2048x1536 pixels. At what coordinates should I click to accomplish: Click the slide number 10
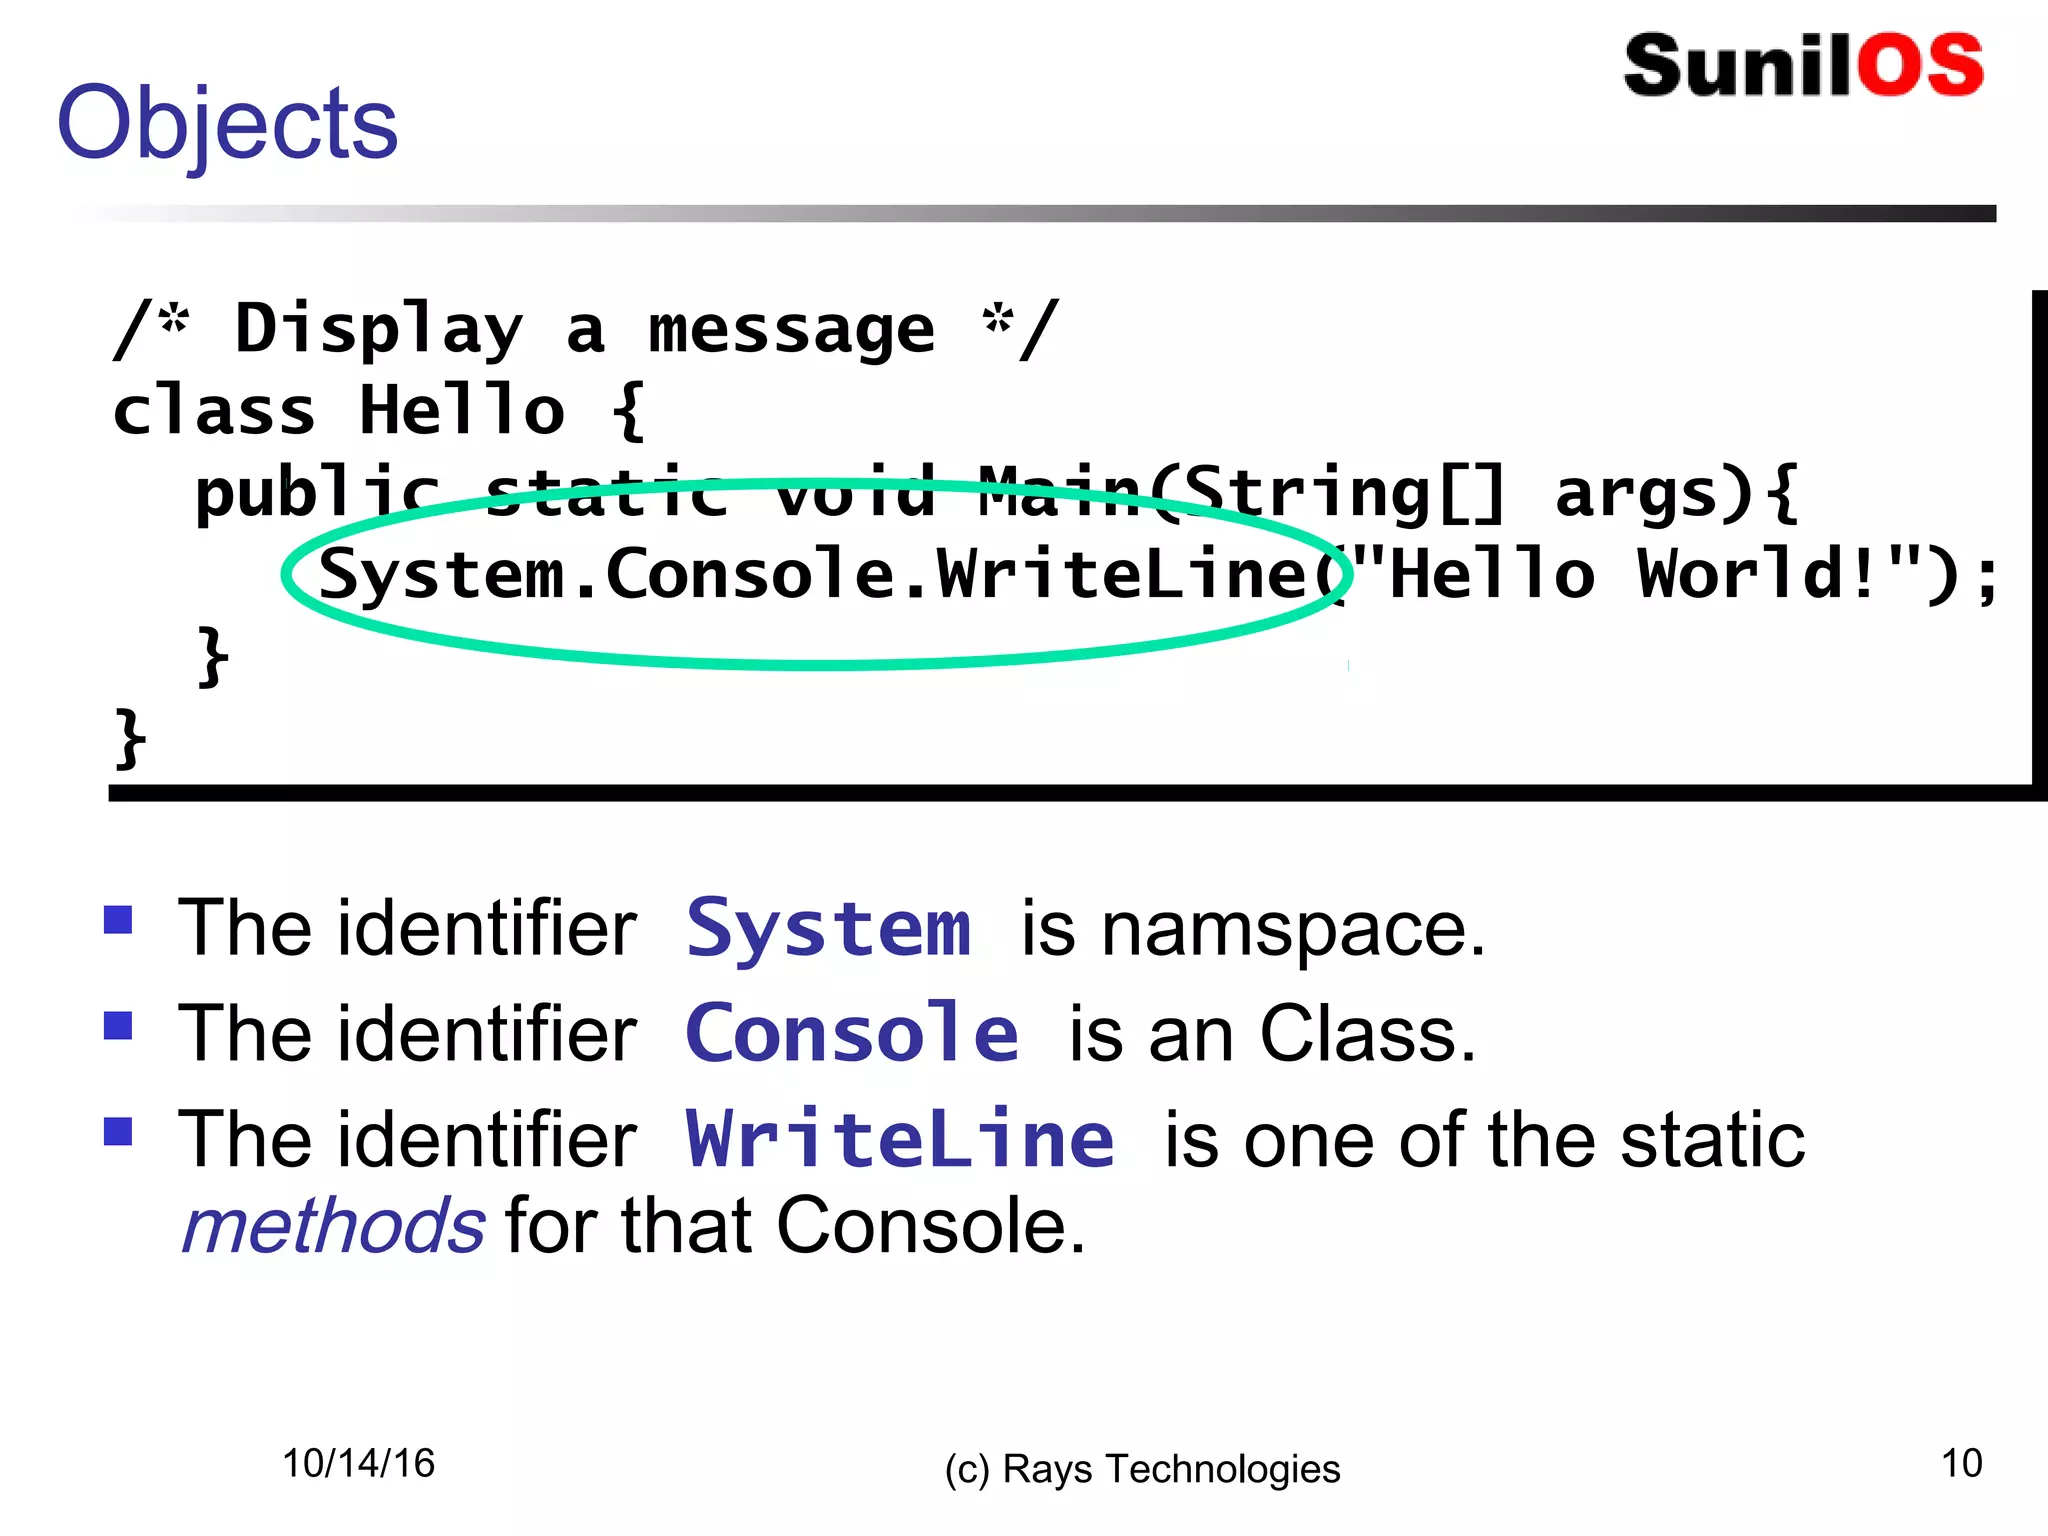1961,1463
